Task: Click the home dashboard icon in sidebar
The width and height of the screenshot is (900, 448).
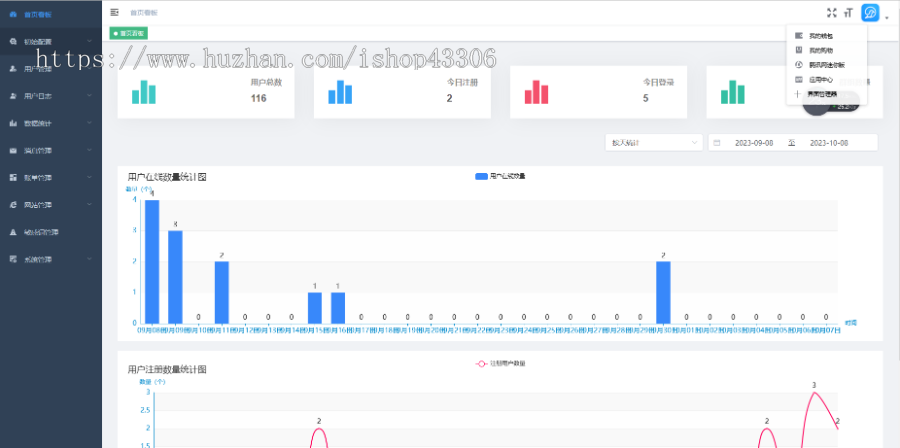Action: pyautogui.click(x=14, y=14)
